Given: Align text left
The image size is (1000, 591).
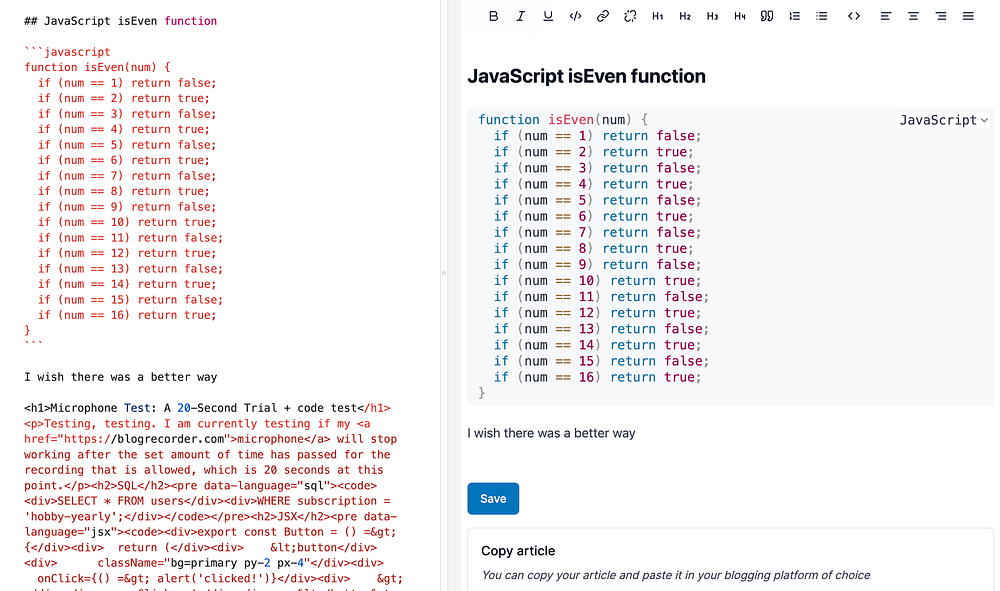Looking at the screenshot, I should 886,16.
